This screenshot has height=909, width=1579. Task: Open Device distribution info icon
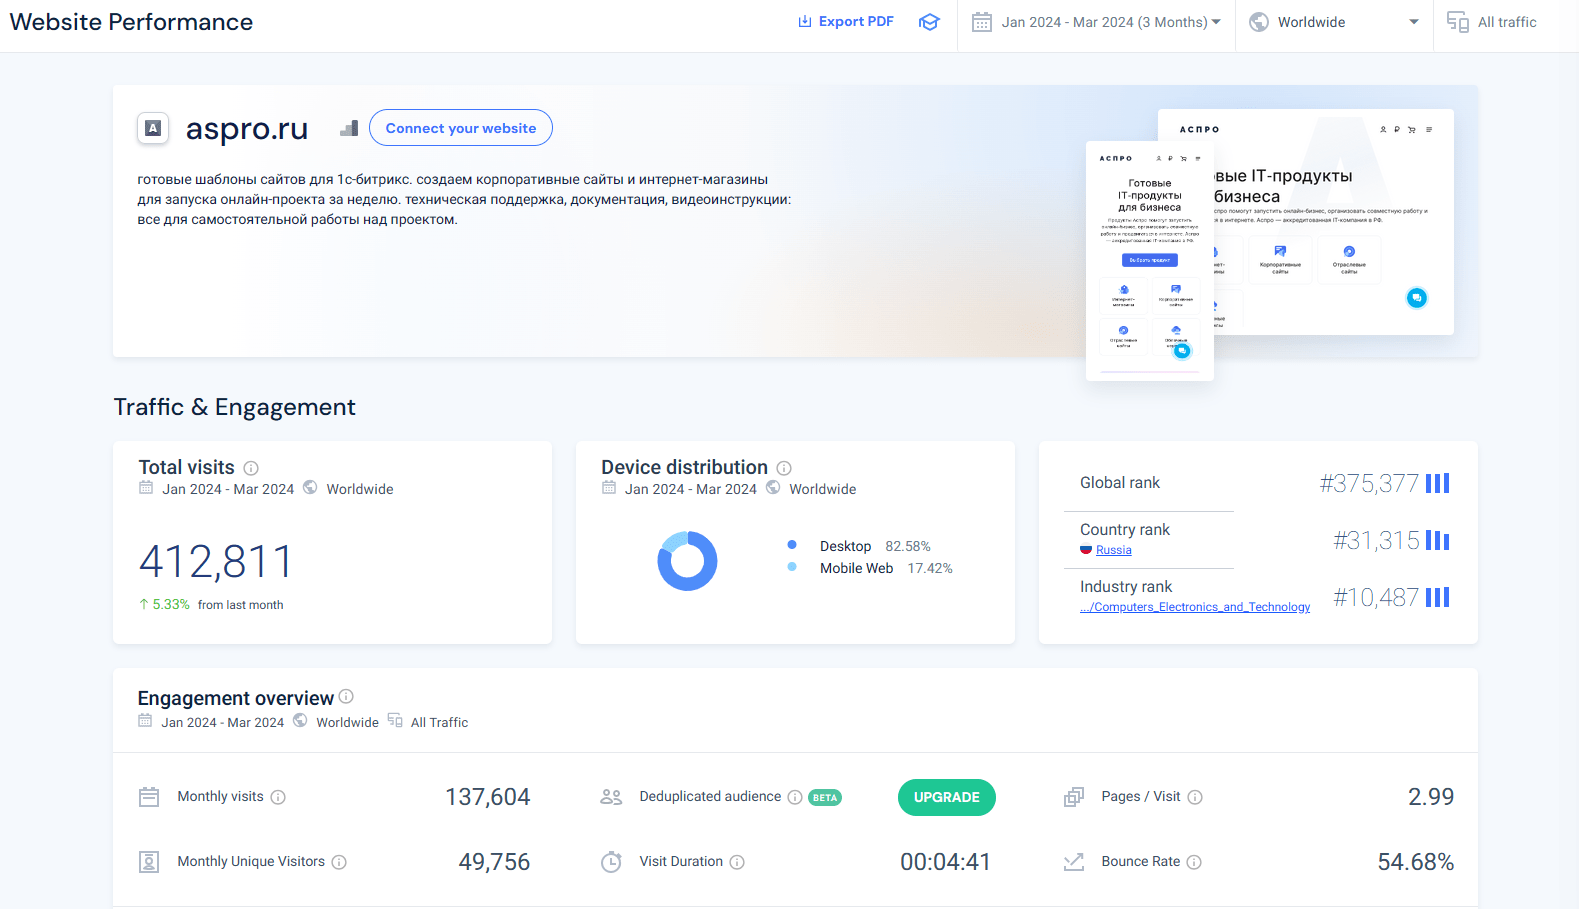tap(784, 468)
